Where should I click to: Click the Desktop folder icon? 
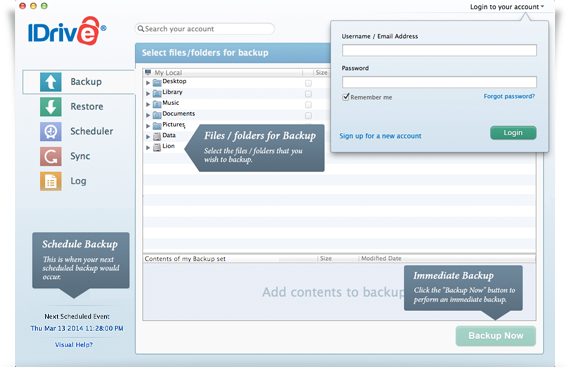pyautogui.click(x=157, y=82)
